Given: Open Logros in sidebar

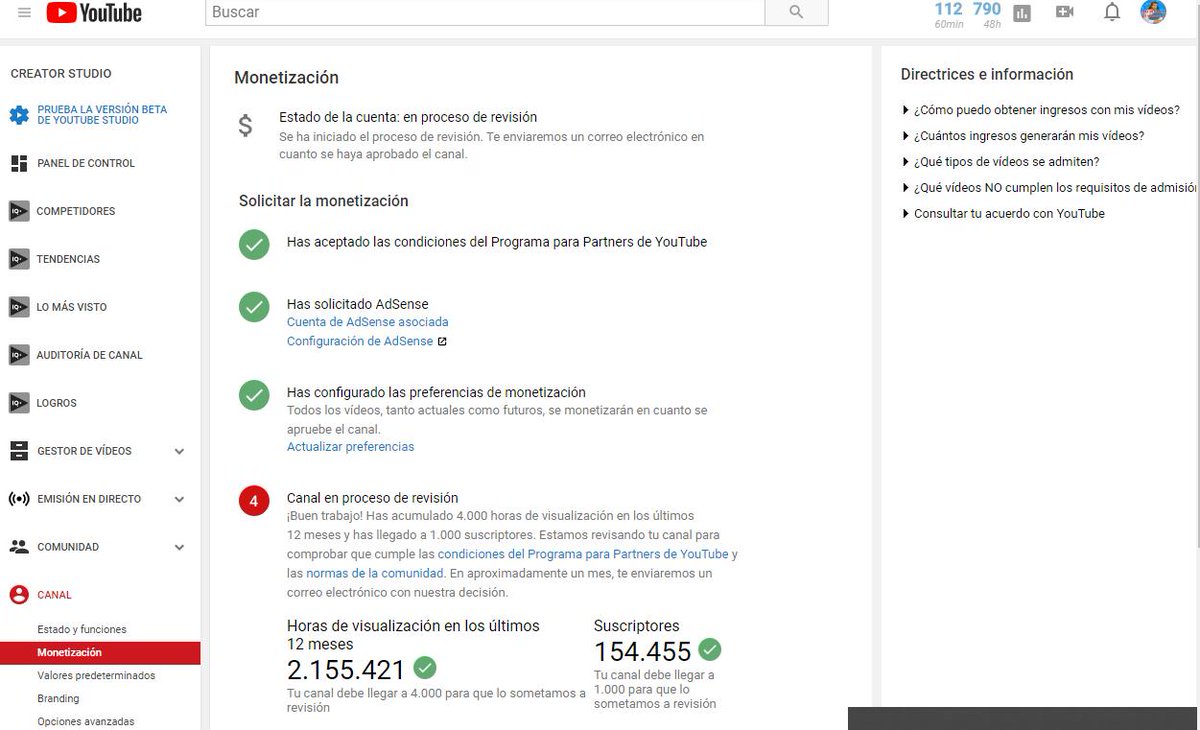Looking at the screenshot, I should pyautogui.click(x=57, y=403).
